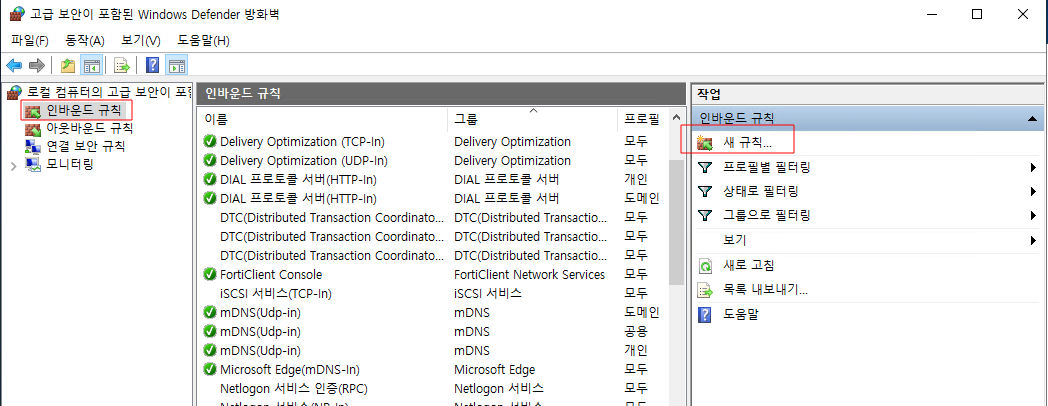The image size is (1048, 406).
Task: Click the Back arrow toolbar icon
Action: [x=14, y=65]
